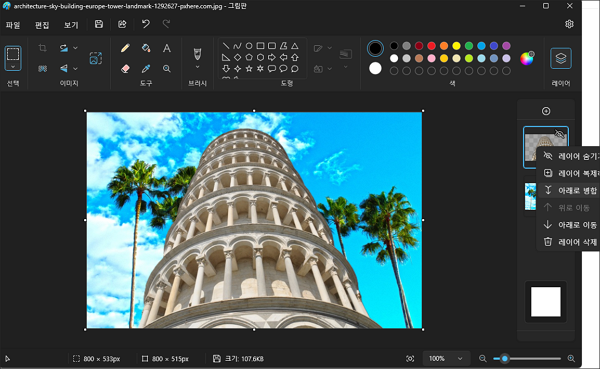Screen dimensions: 600x369
Task: Toggle visibility eye on top layer thumbnail
Action: (x=560, y=134)
